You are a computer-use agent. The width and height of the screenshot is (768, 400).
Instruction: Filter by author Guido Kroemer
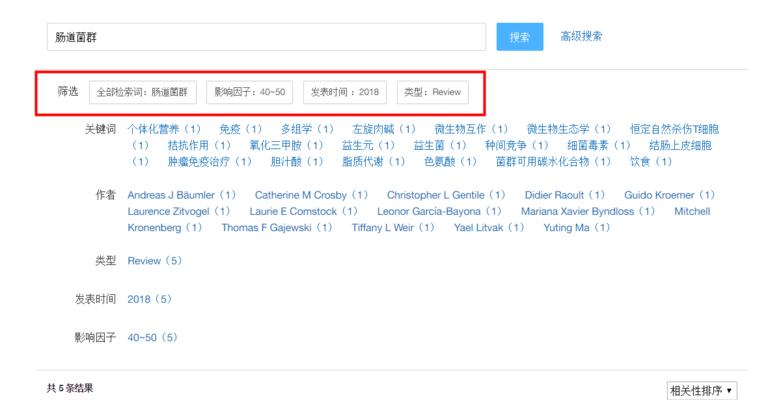point(669,195)
